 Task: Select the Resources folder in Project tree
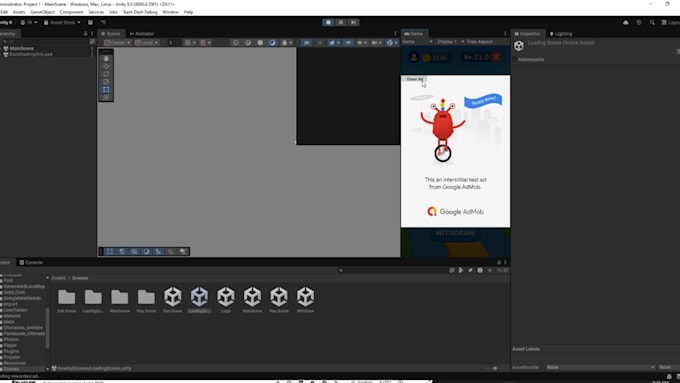(x=14, y=363)
